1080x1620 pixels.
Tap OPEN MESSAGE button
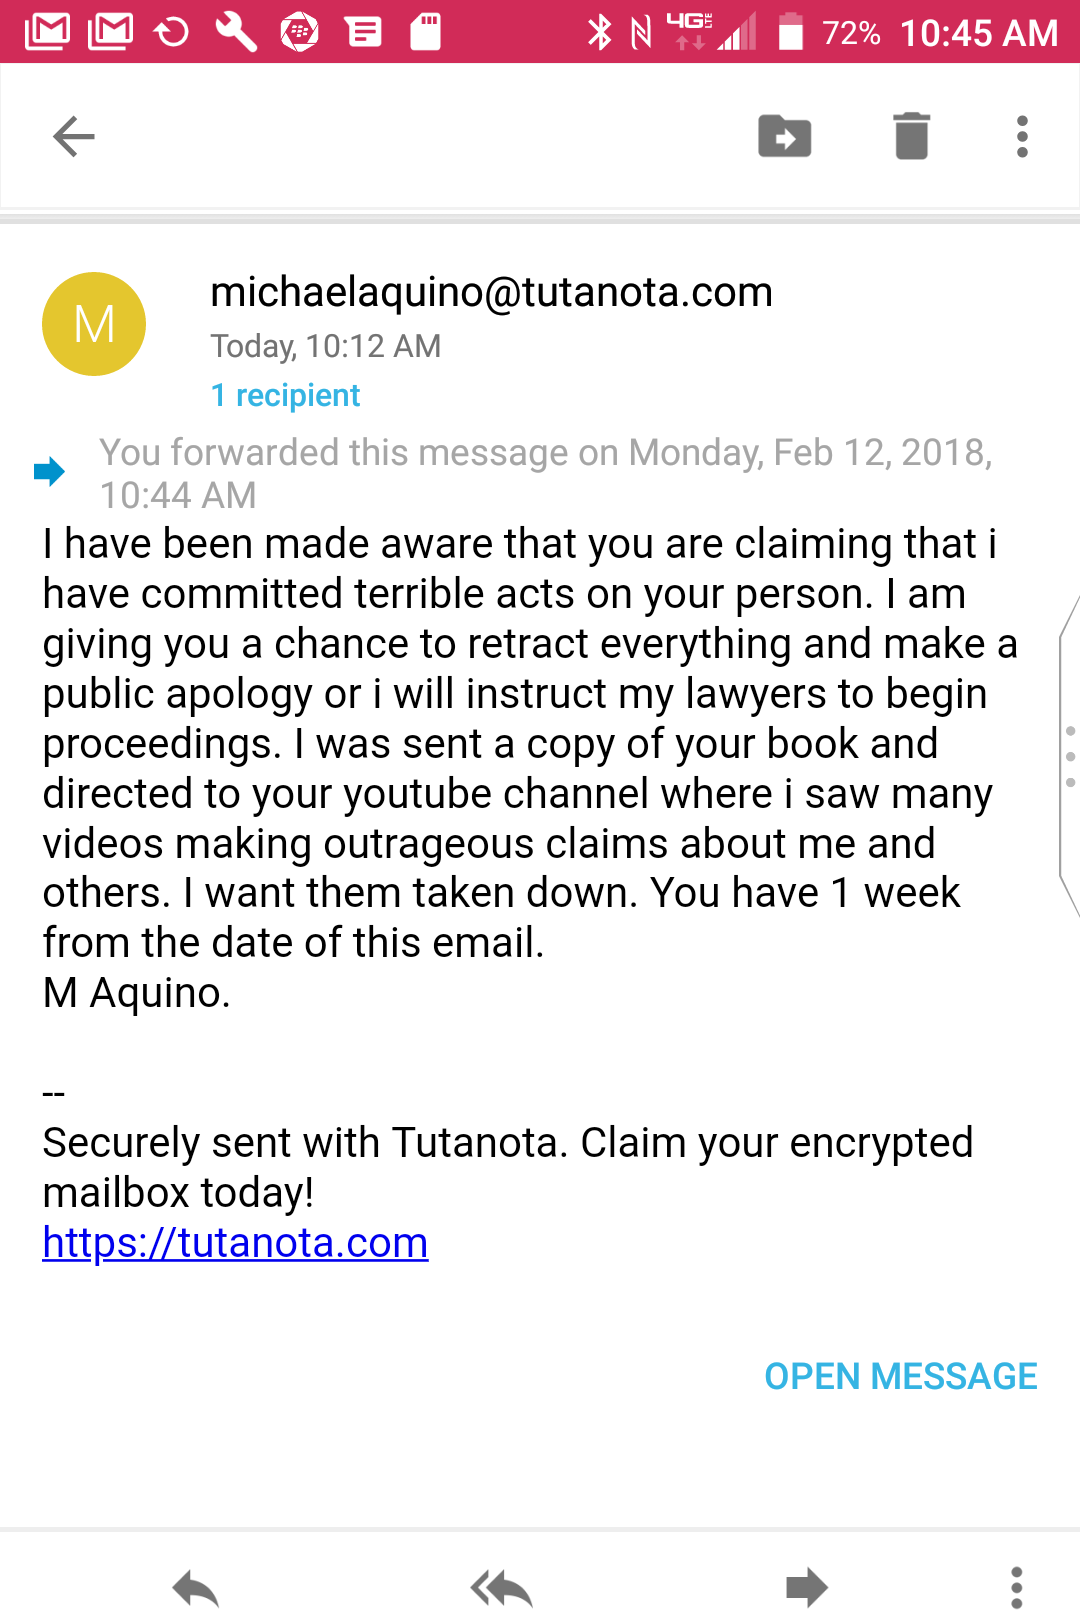point(901,1376)
